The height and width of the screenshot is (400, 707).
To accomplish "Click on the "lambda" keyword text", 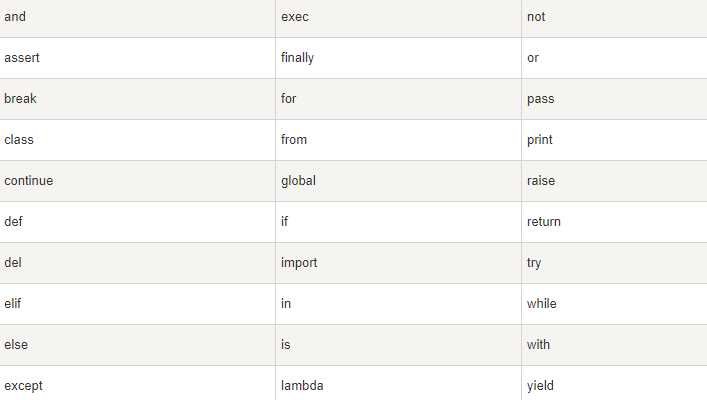I will 303,385.
